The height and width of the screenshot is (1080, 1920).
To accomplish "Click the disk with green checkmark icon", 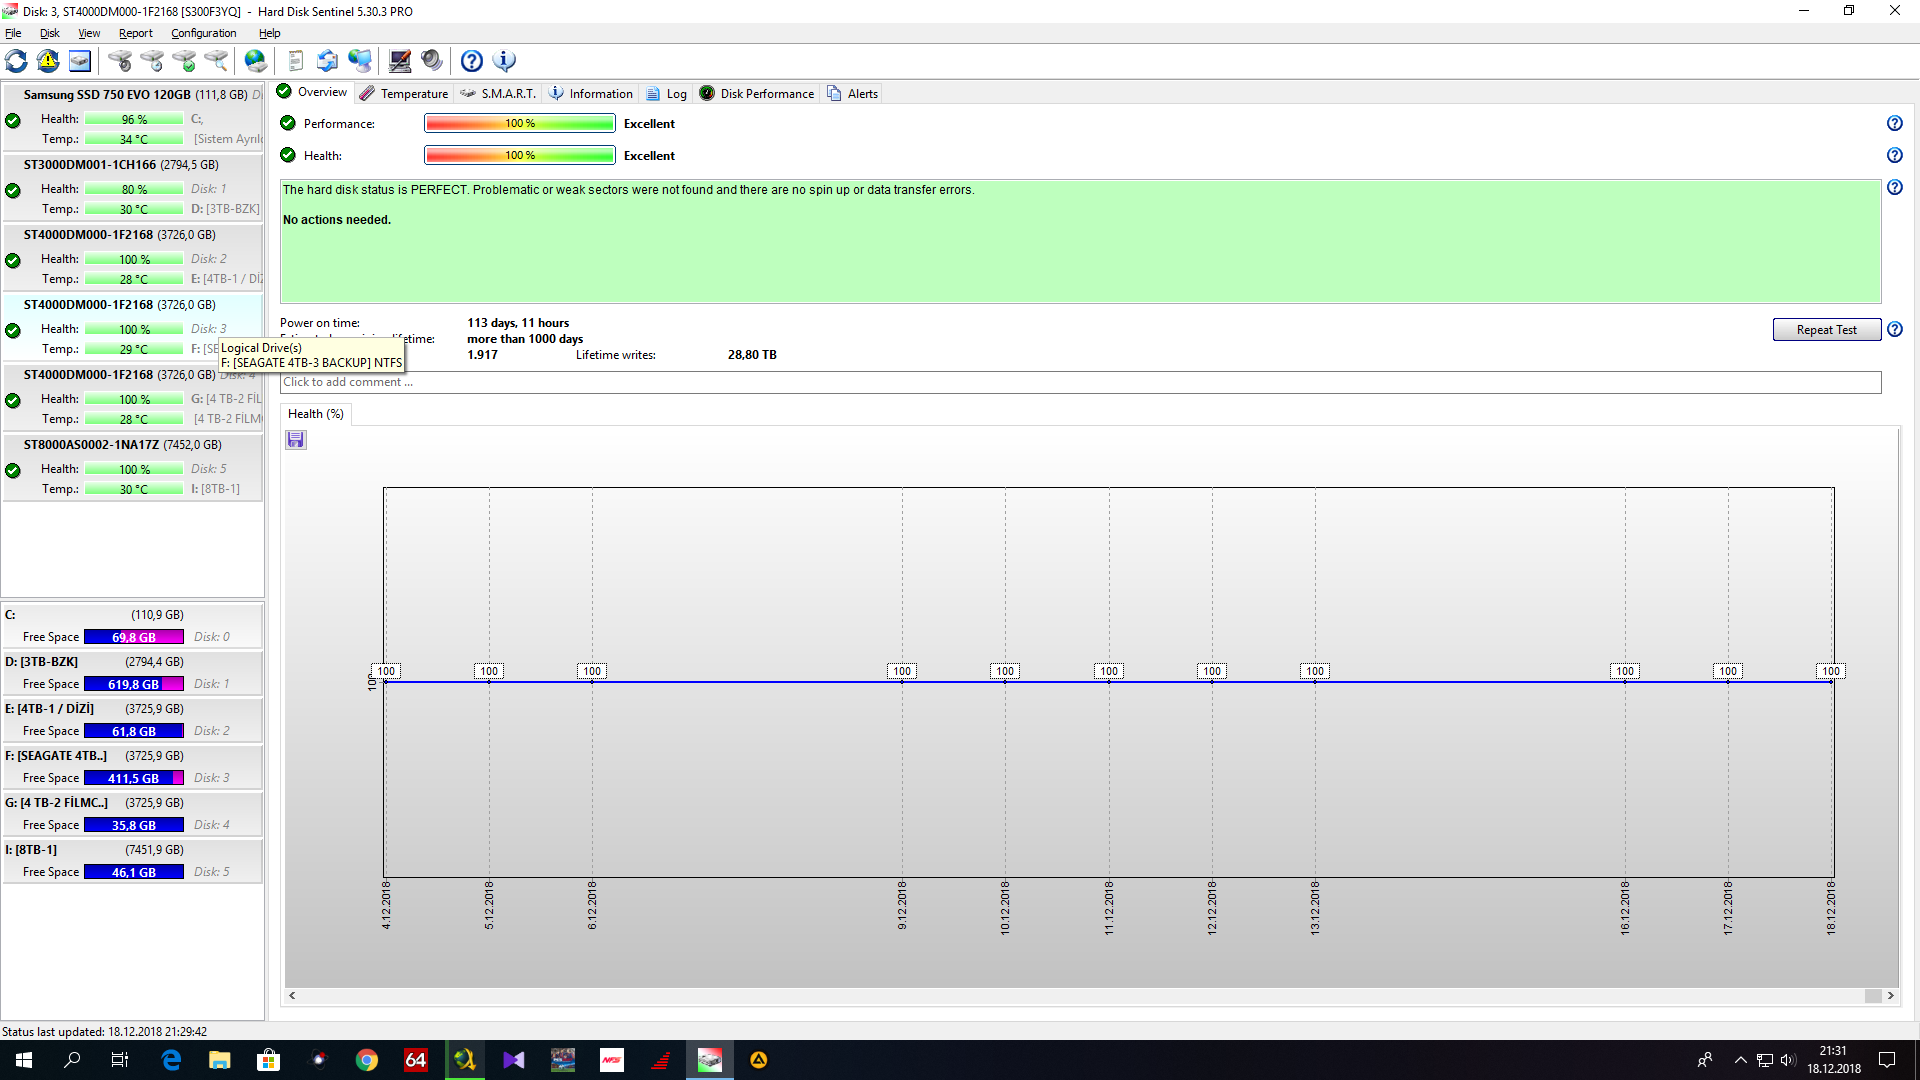I will tap(184, 61).
